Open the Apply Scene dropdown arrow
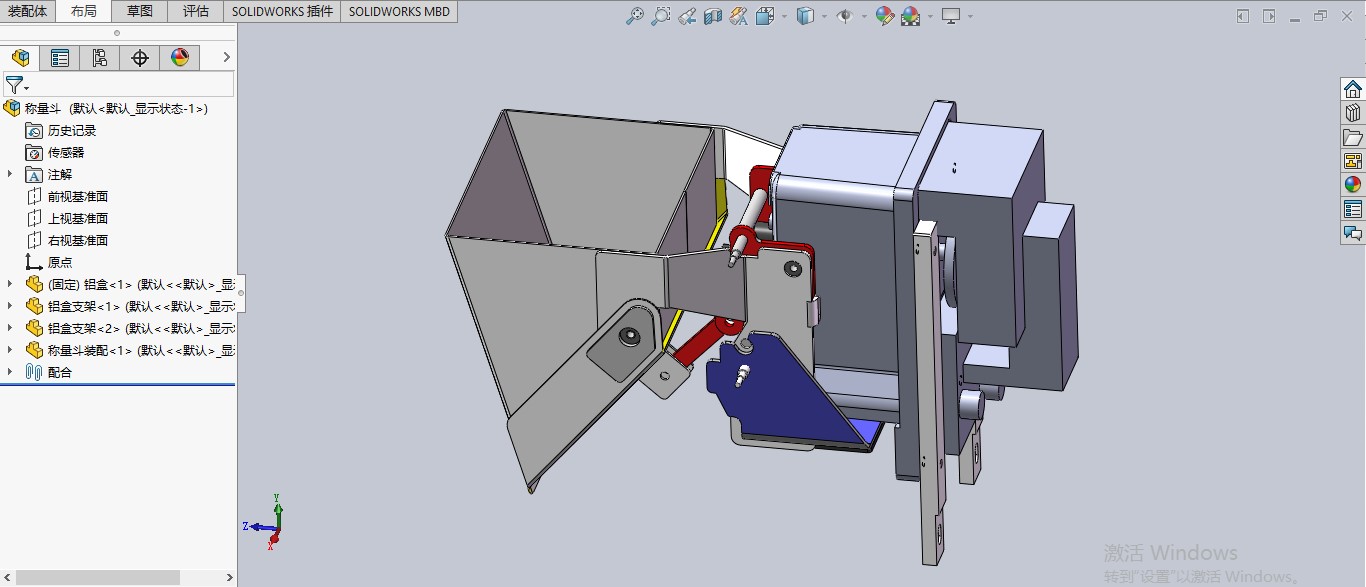Screen dimensions: 1366x587 (x=930, y=16)
